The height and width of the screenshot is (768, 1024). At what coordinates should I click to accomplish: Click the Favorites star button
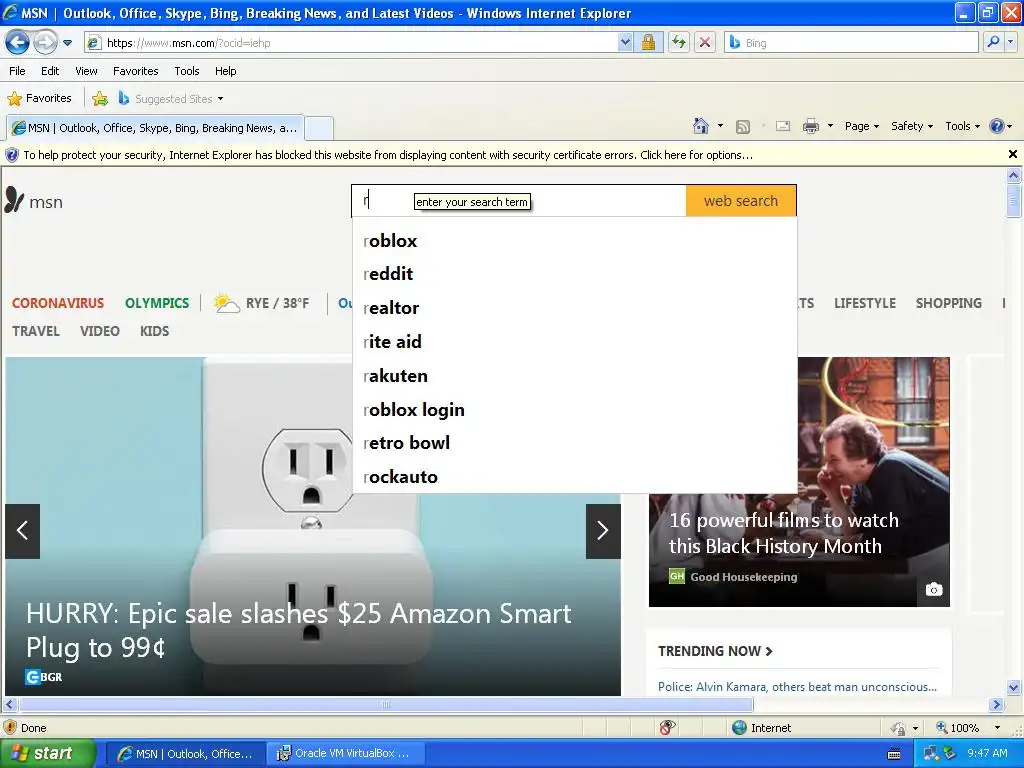(39, 99)
